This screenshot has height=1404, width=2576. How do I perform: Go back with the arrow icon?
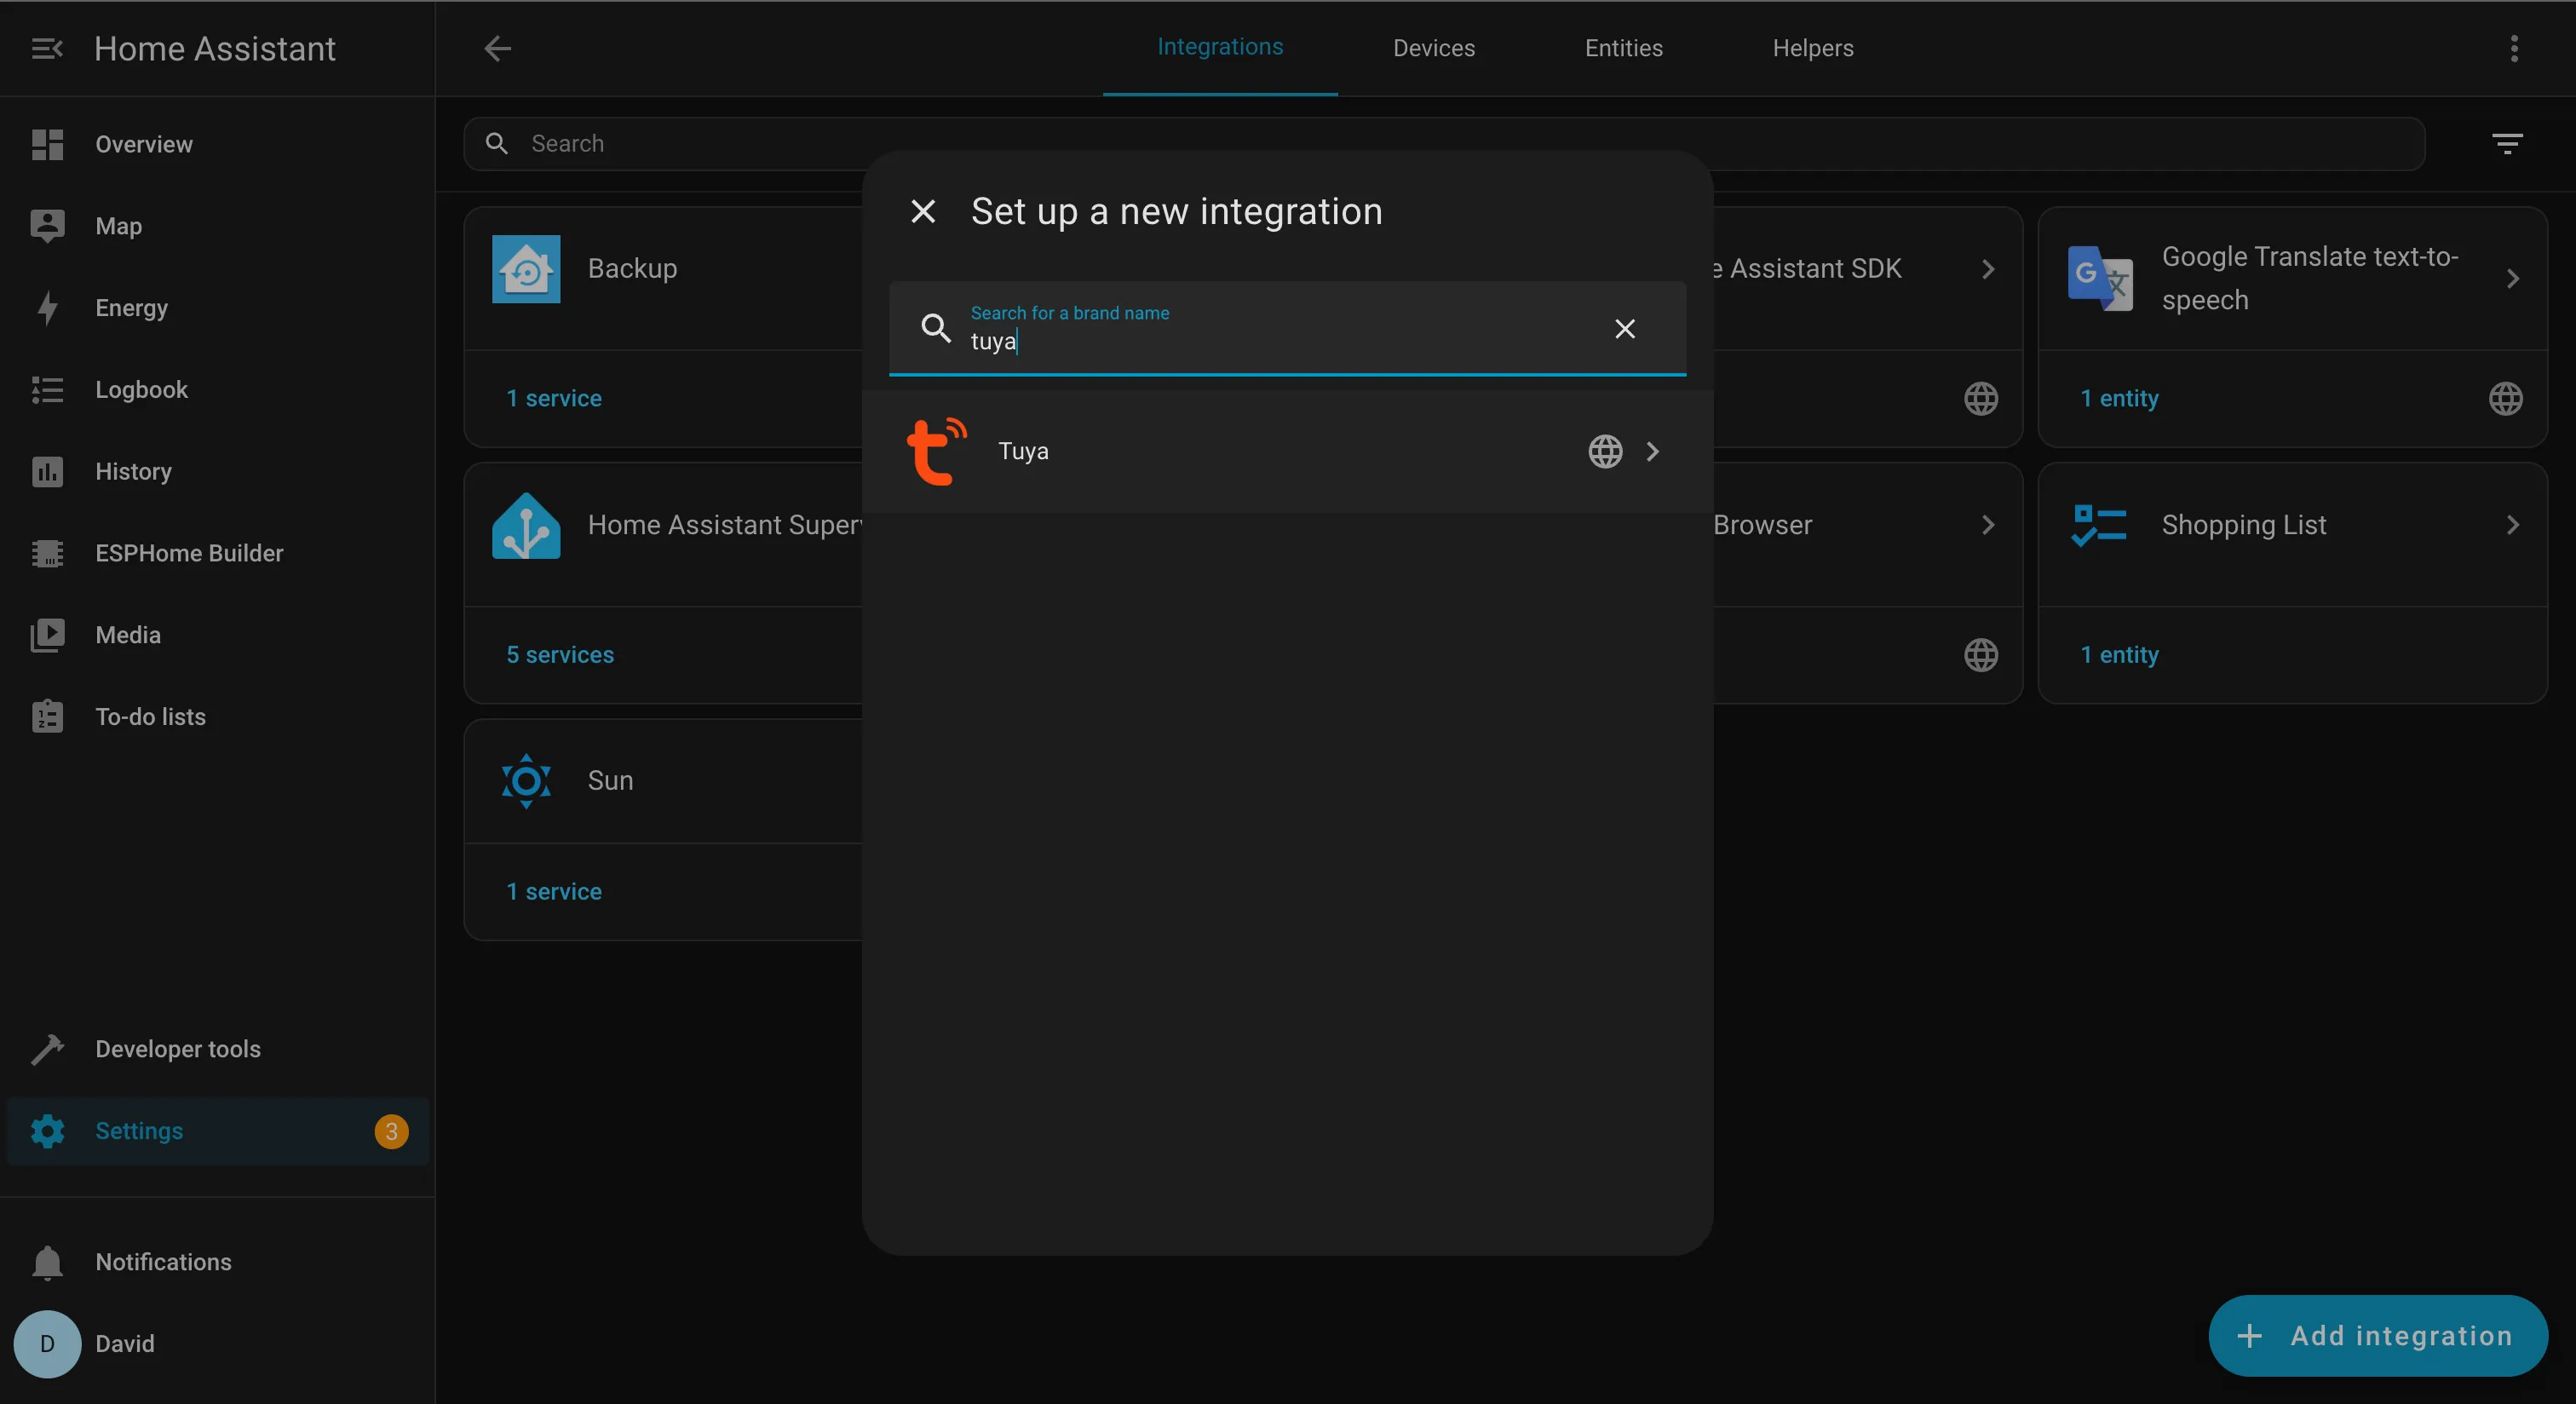497,48
